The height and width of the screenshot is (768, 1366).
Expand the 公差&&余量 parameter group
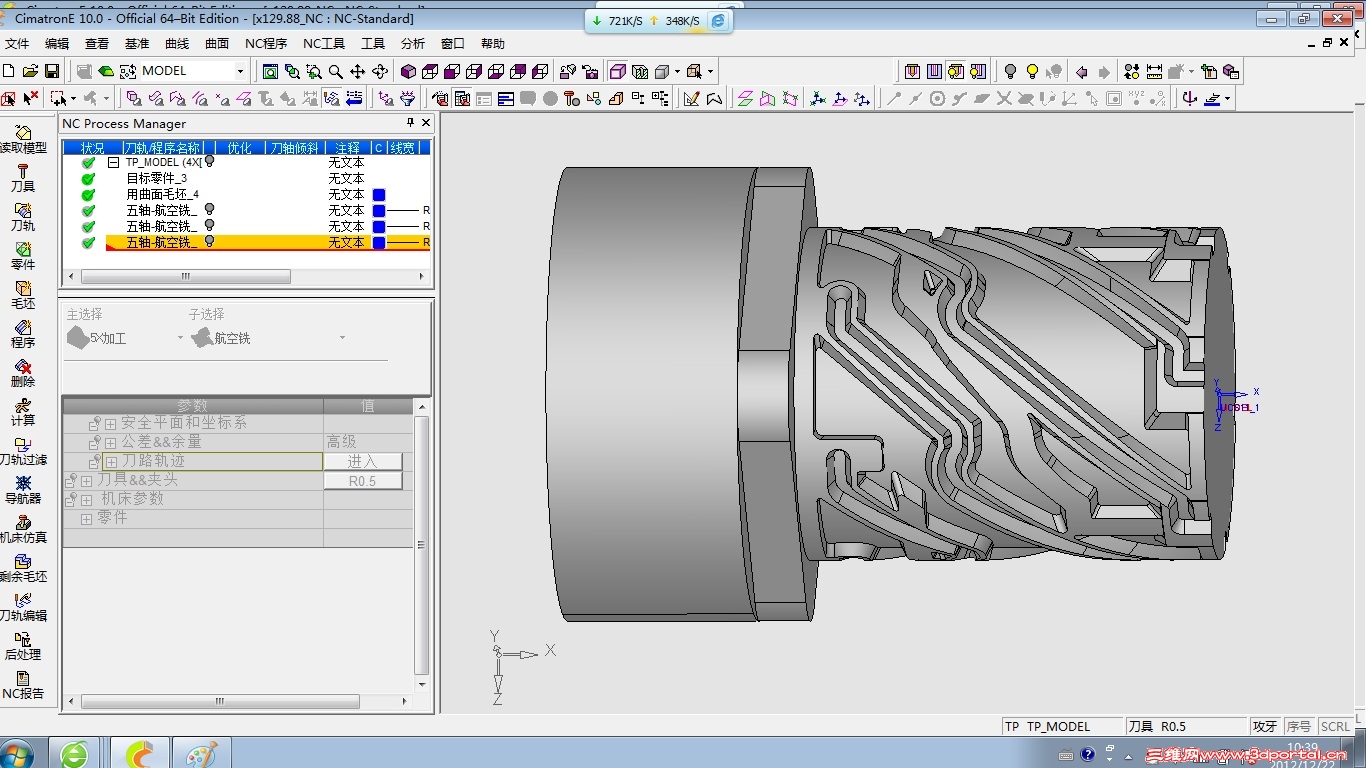pyautogui.click(x=110, y=443)
